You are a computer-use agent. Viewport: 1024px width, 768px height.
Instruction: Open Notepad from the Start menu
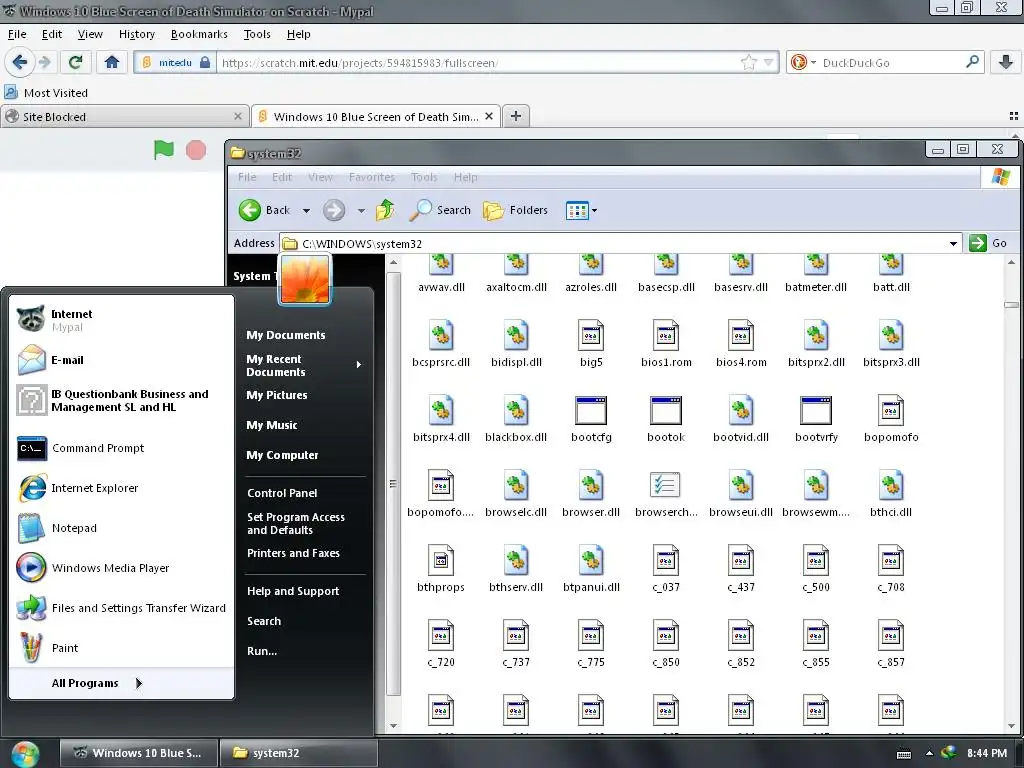121,528
